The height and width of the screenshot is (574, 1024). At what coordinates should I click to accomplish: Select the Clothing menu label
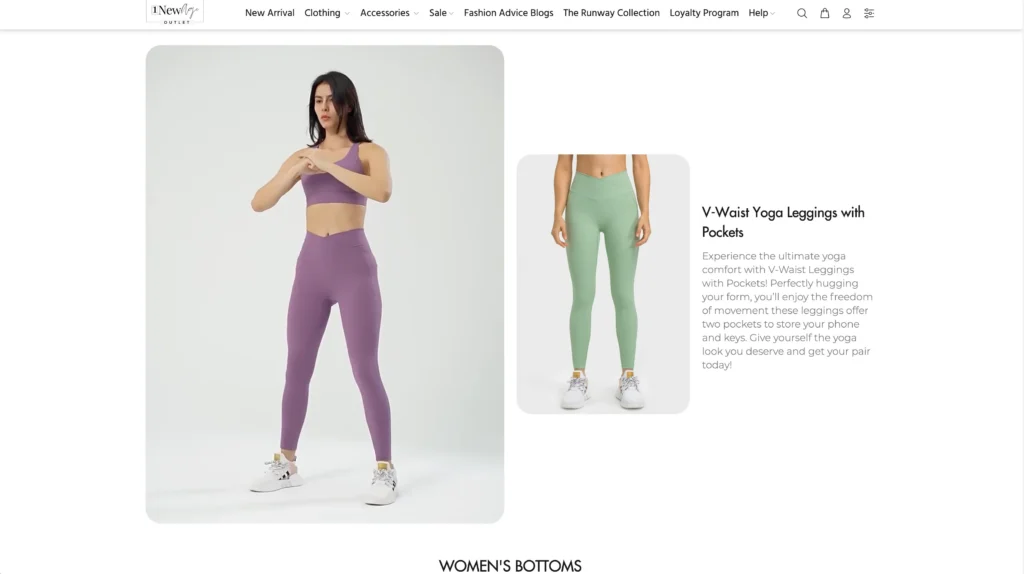click(322, 13)
